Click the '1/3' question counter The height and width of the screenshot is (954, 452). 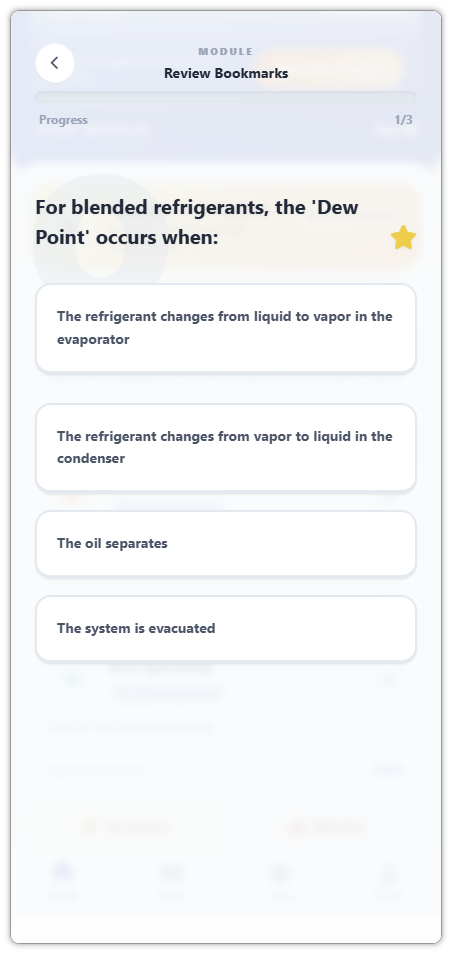tap(403, 120)
